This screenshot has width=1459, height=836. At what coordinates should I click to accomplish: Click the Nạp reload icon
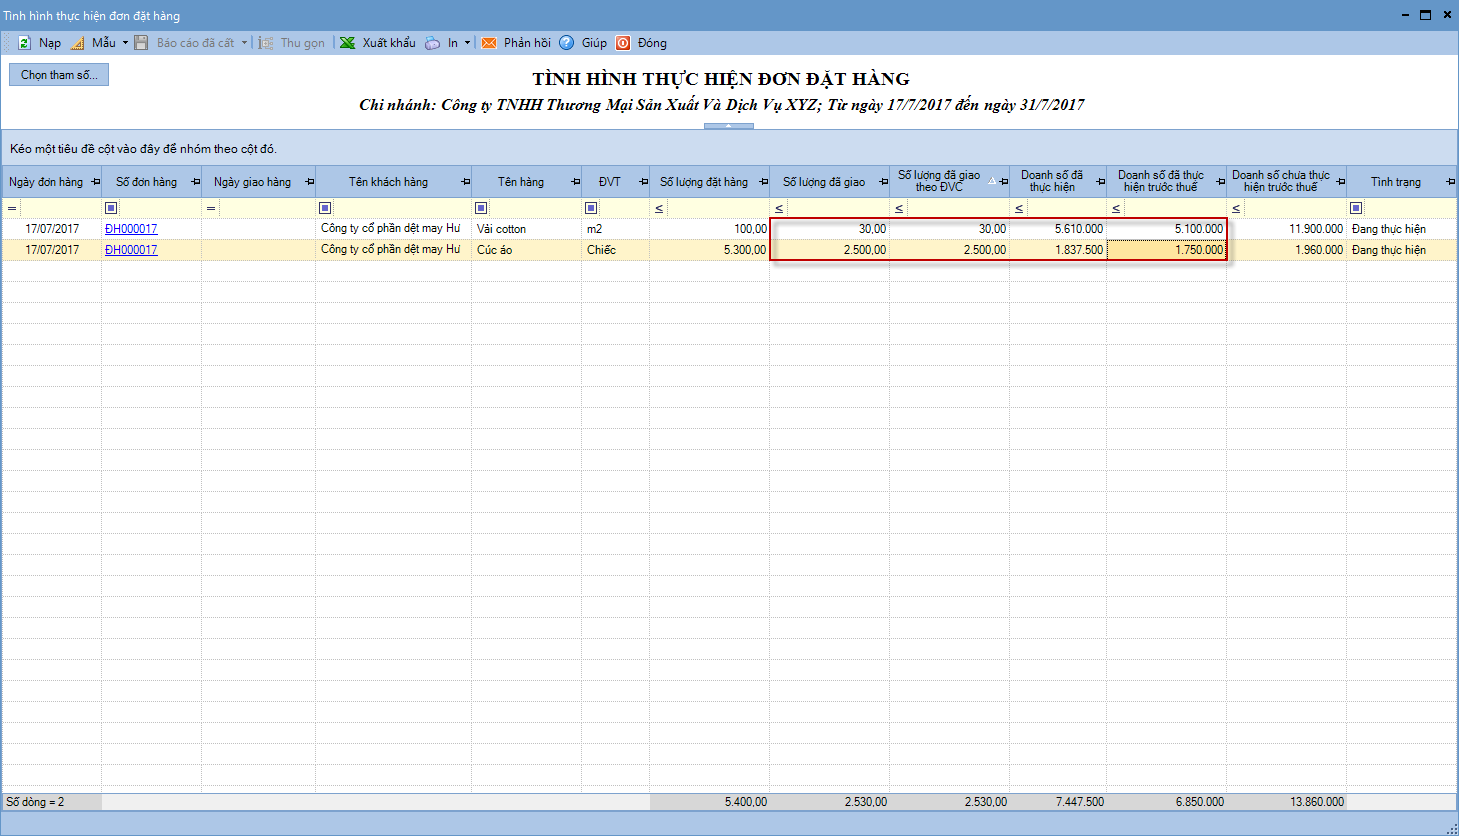tap(24, 43)
